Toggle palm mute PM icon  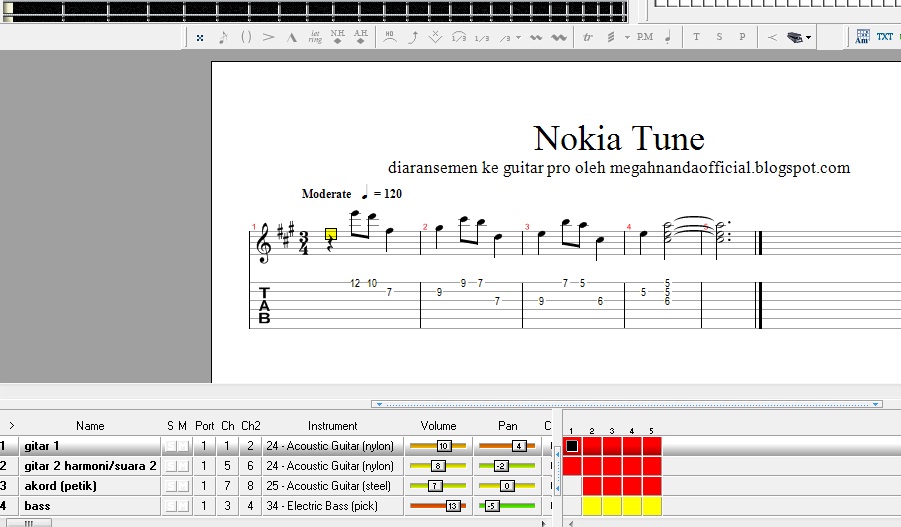tap(645, 37)
